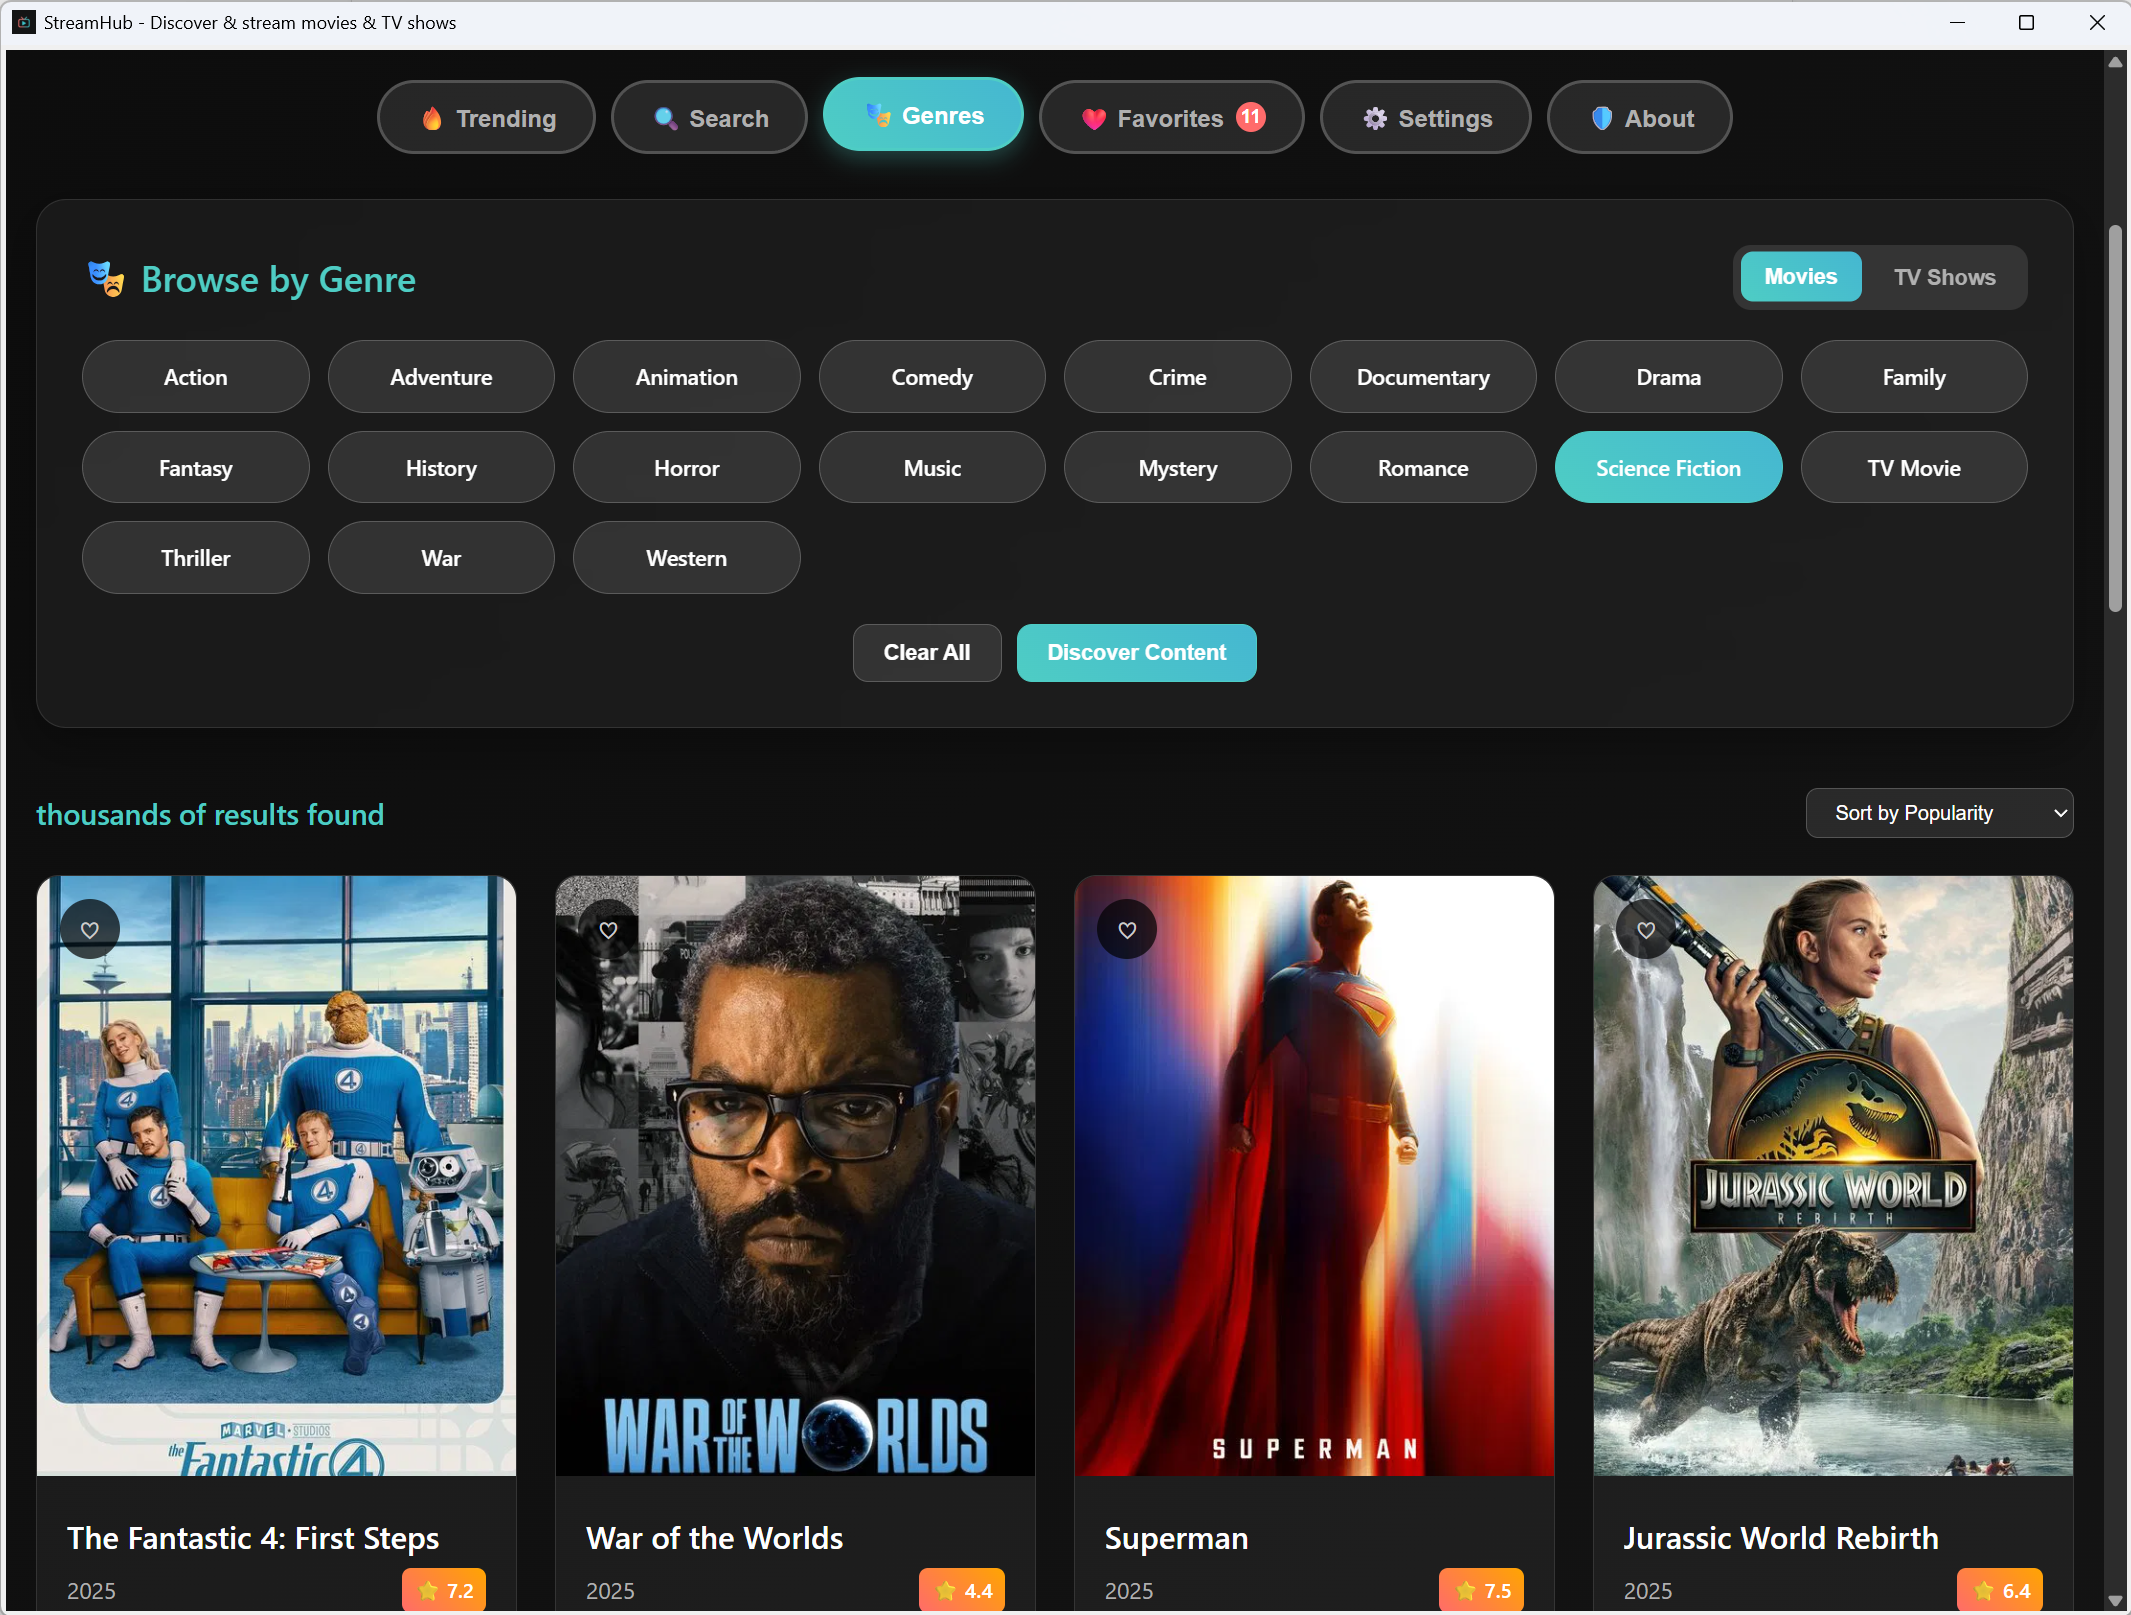2131x1615 pixels.
Task: Deselect the Science Fiction genre
Action: coord(1669,468)
